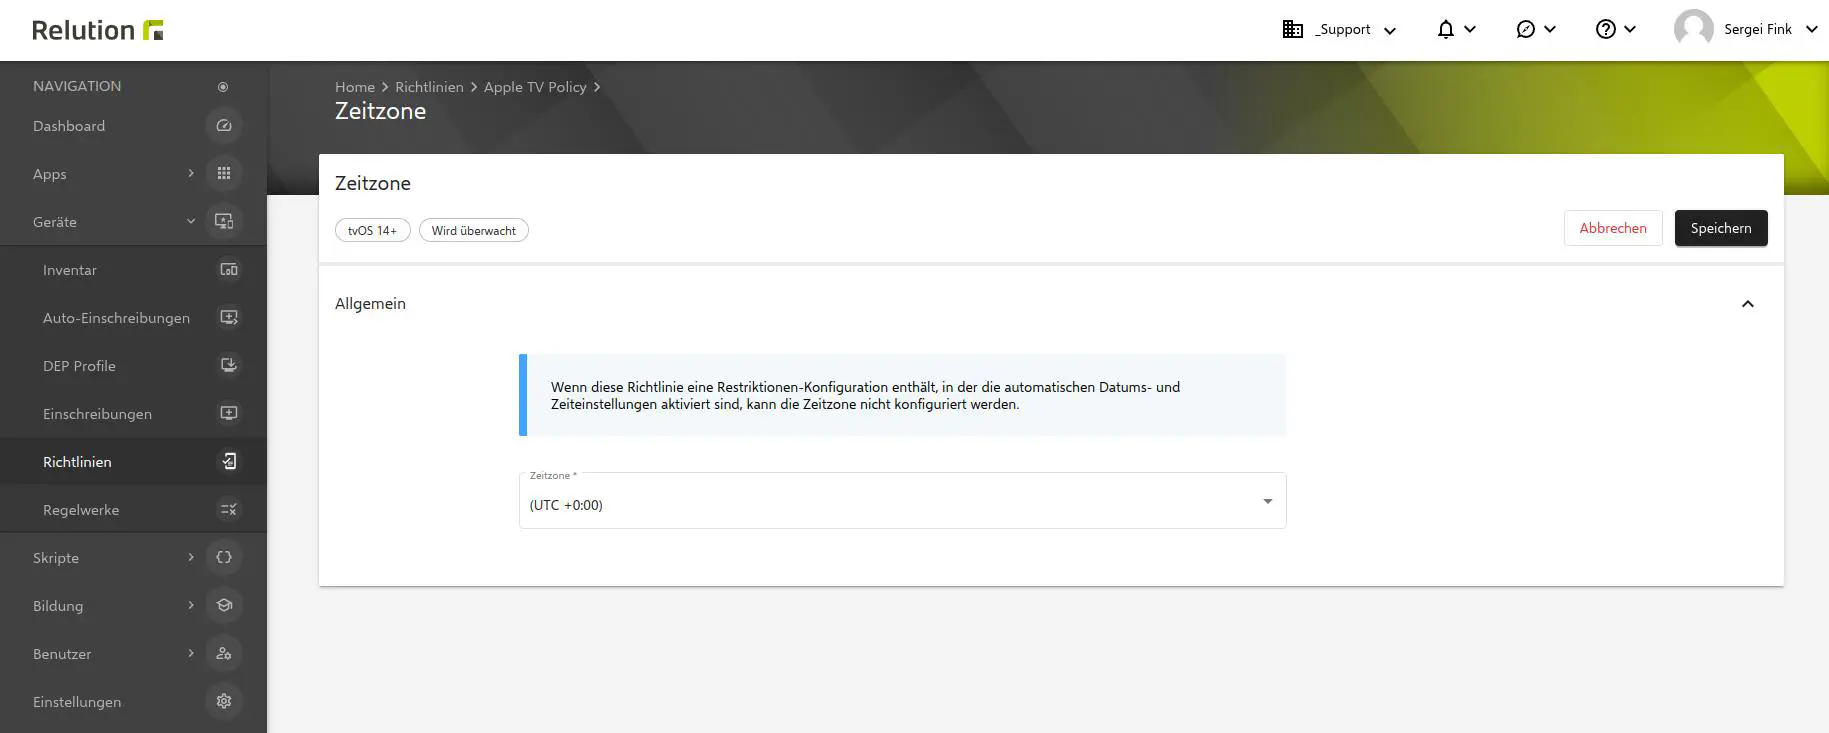Open Inventar menu item
1829x733 pixels.
click(x=70, y=270)
